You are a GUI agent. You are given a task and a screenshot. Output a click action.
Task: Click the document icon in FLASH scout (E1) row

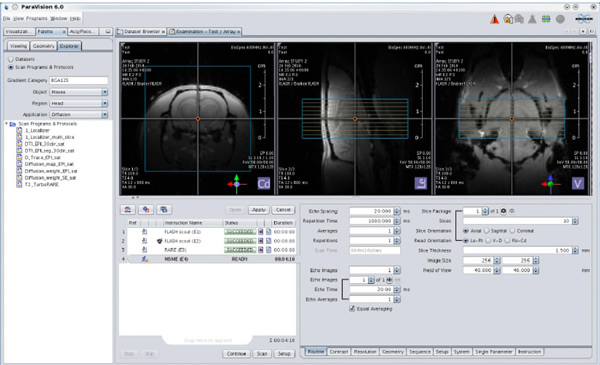(x=269, y=232)
